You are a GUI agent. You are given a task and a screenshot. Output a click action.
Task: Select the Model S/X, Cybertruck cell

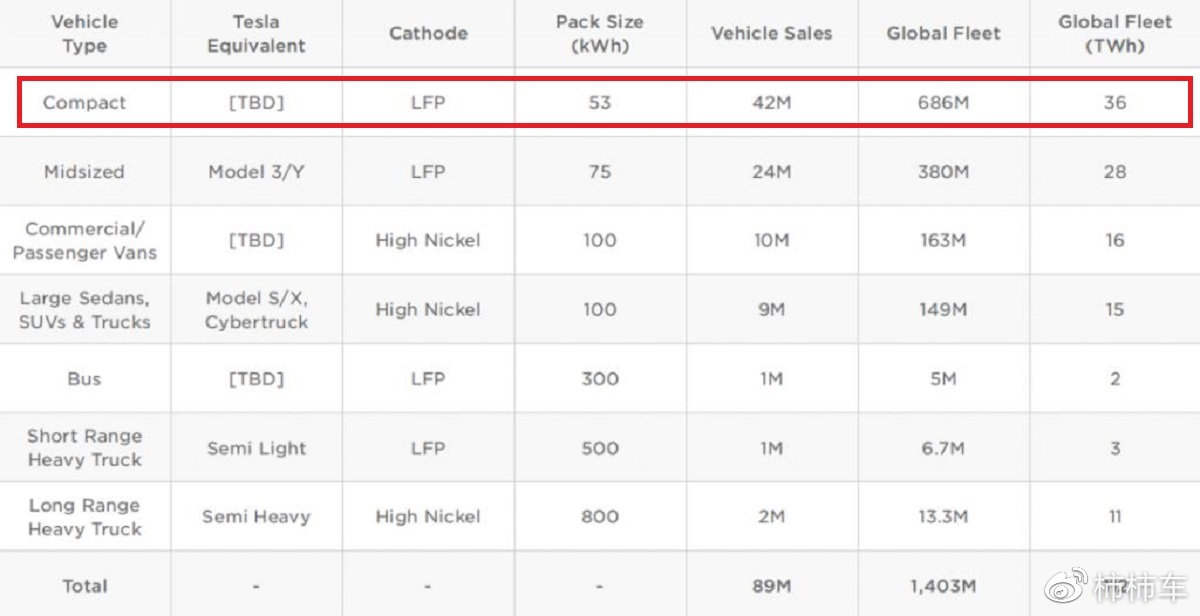pos(256,310)
